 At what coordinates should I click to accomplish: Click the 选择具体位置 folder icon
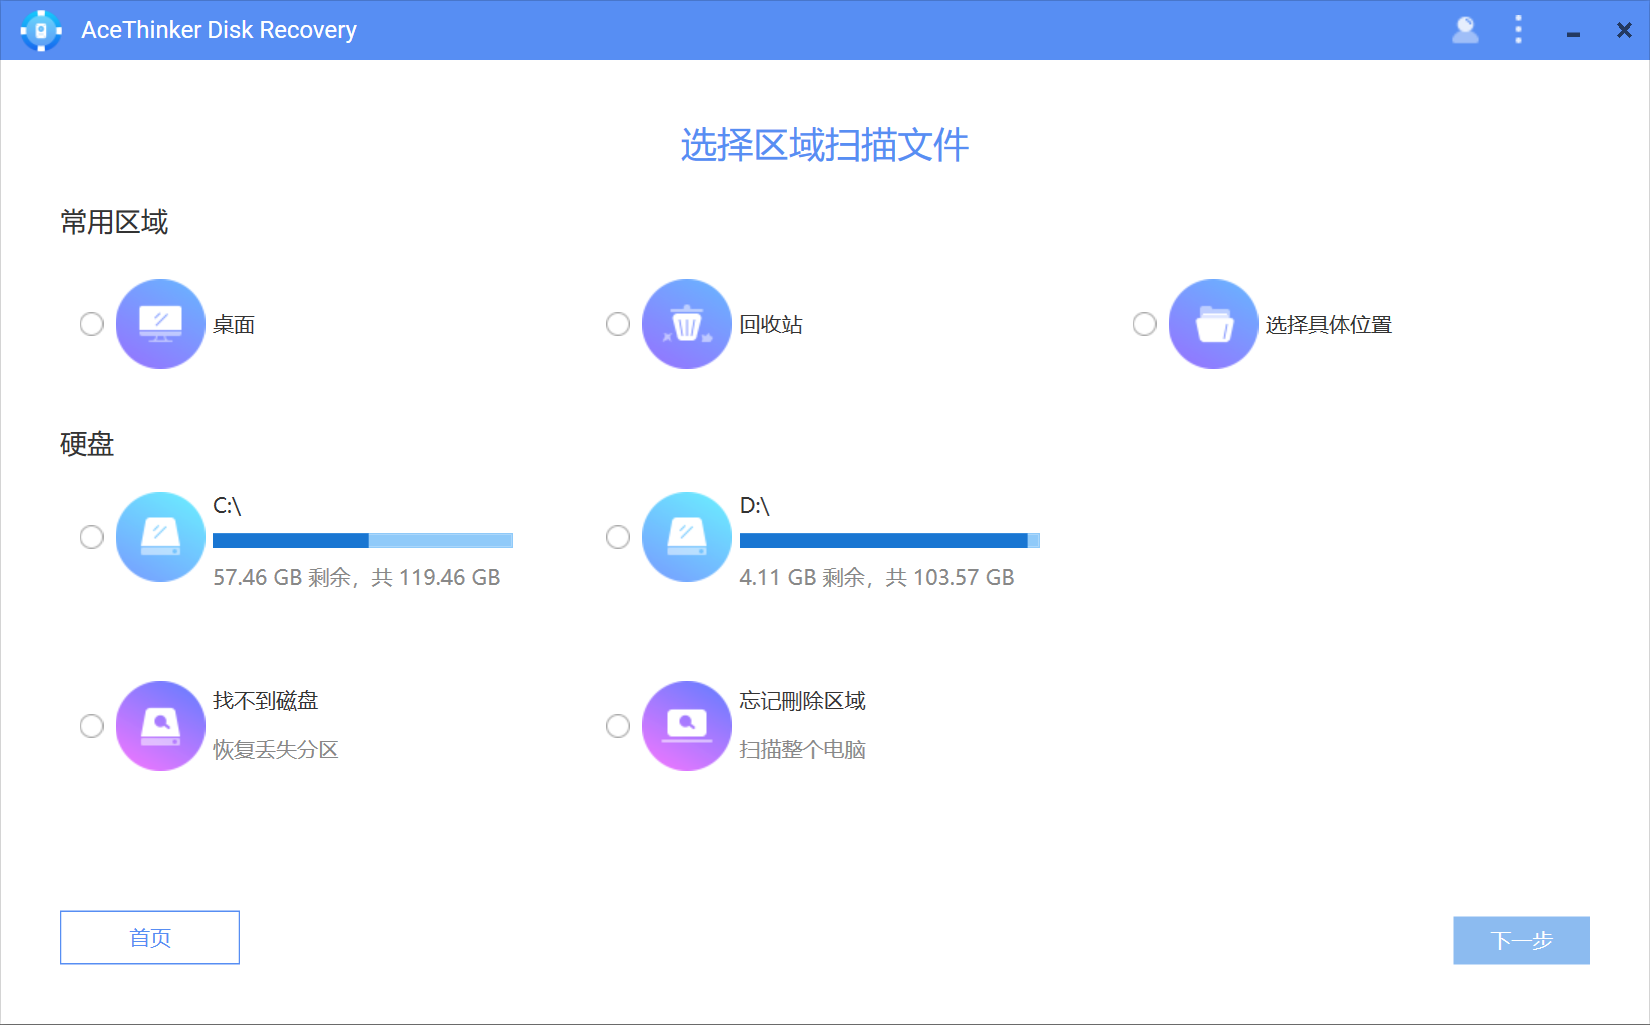pyautogui.click(x=1213, y=324)
